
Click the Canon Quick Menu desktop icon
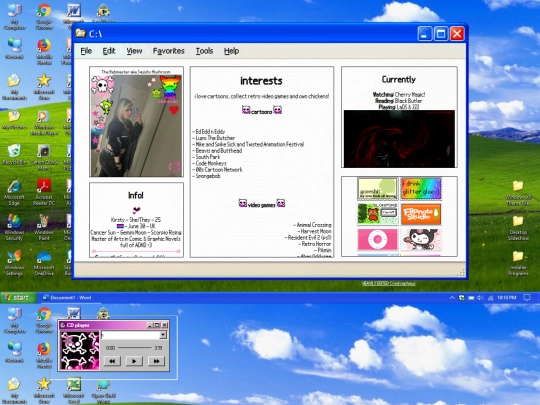44,157
